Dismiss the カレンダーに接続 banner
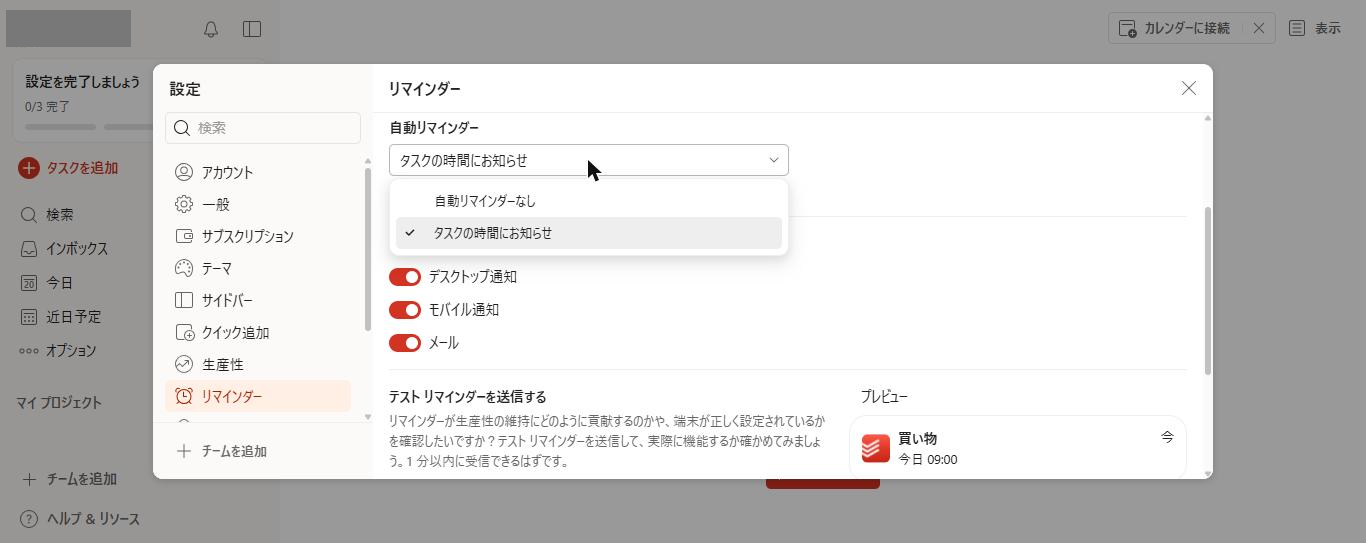Viewport: 1366px width, 543px height. [1259, 28]
